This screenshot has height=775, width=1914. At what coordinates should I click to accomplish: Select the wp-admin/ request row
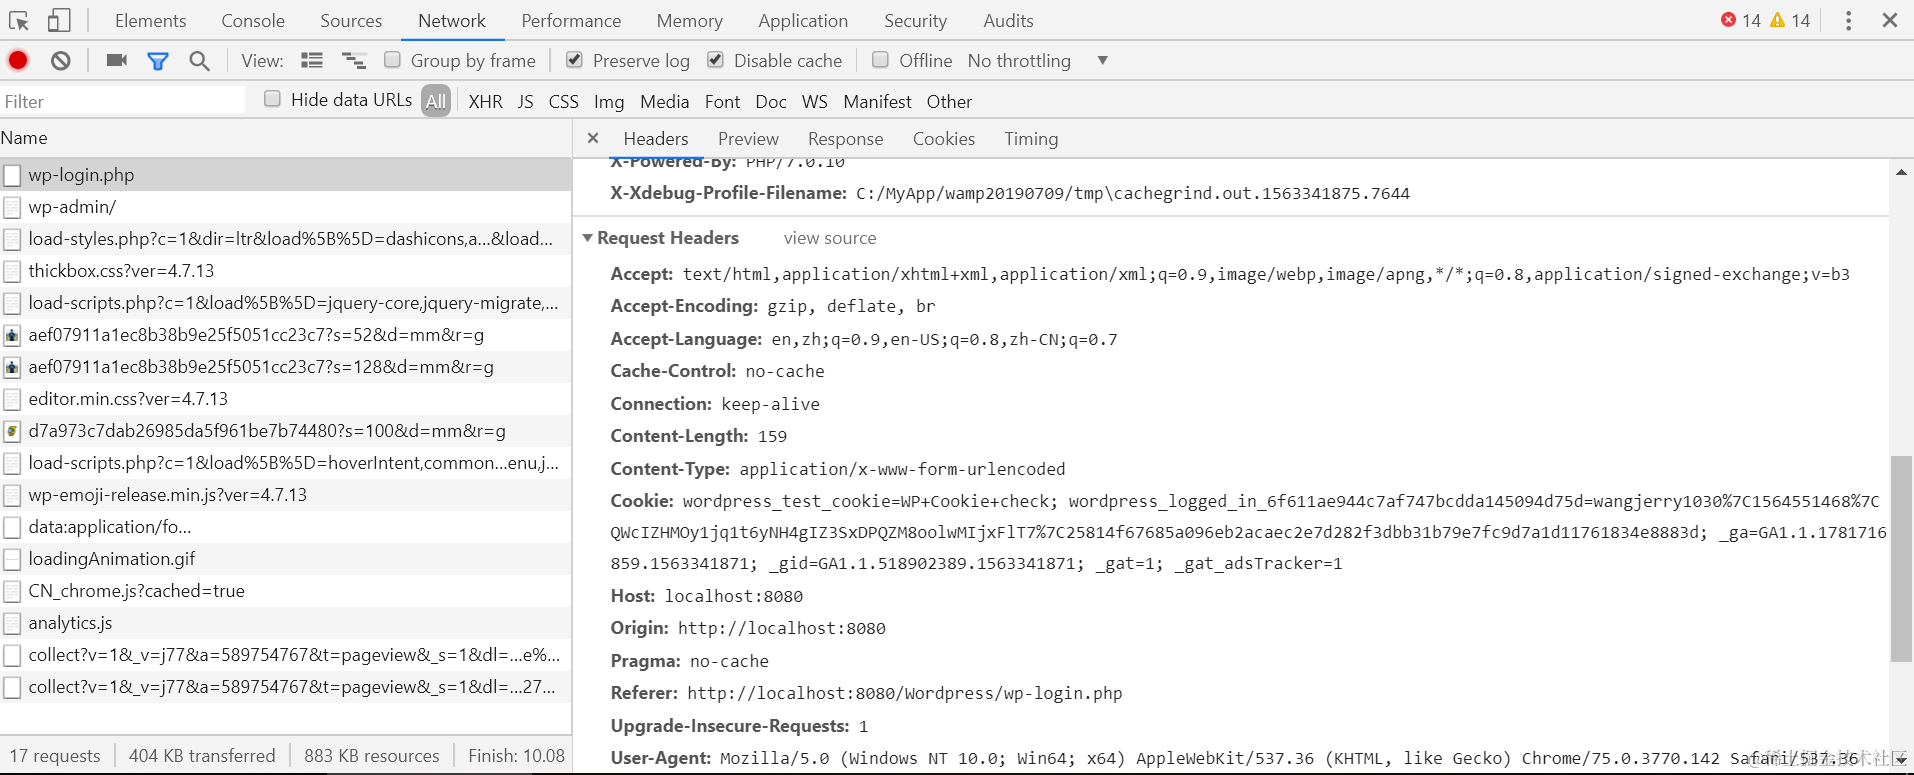pos(72,207)
